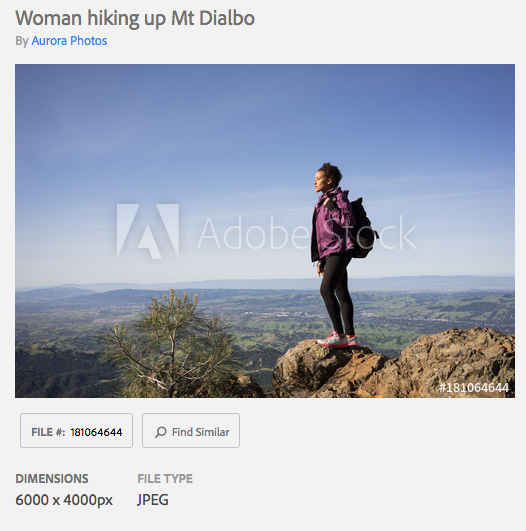Click the woman's black backpack in photo
Image resolution: width=526 pixels, height=531 pixels.
[x=362, y=230]
